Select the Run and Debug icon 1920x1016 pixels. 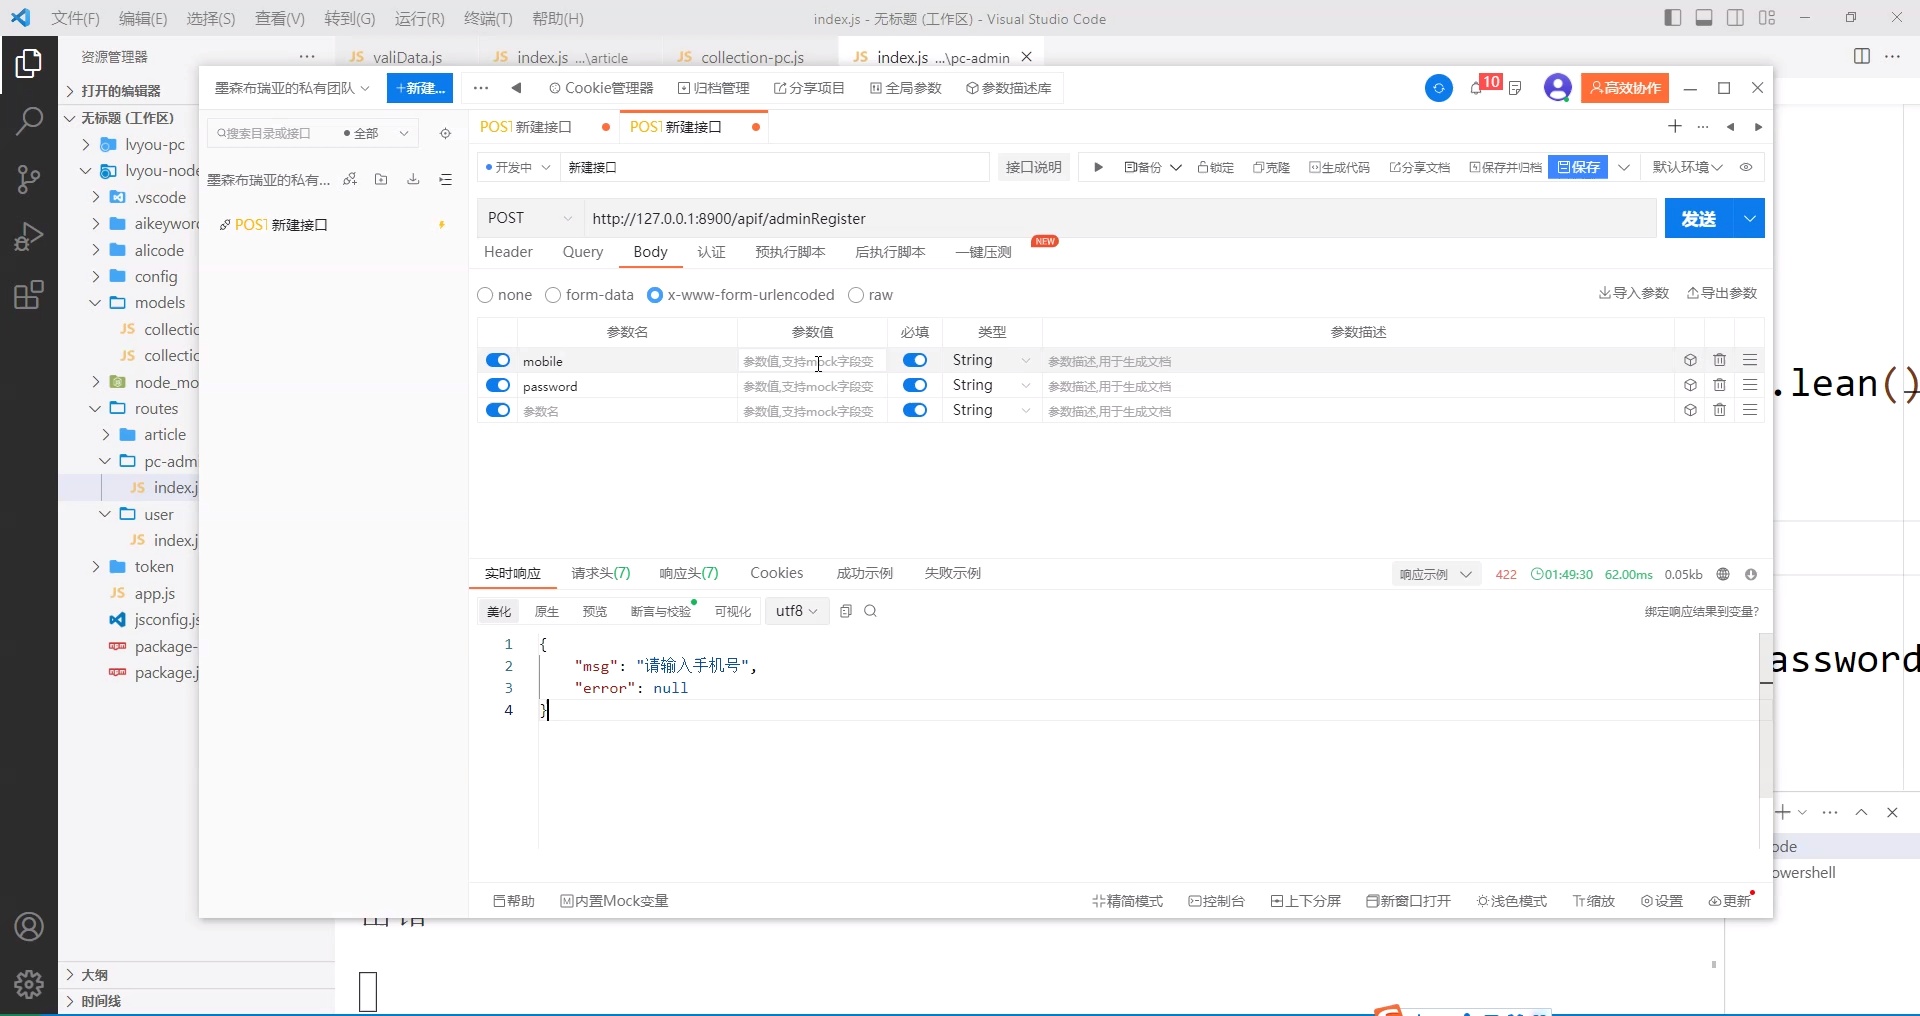29,237
